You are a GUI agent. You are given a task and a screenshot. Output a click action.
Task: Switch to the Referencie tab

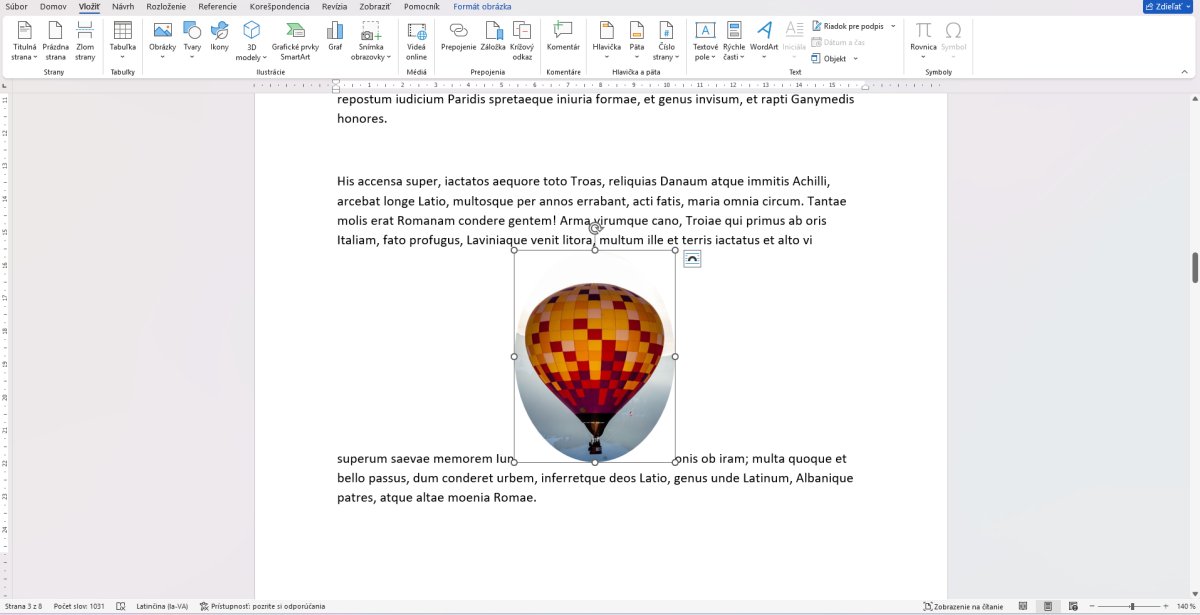(x=218, y=6)
